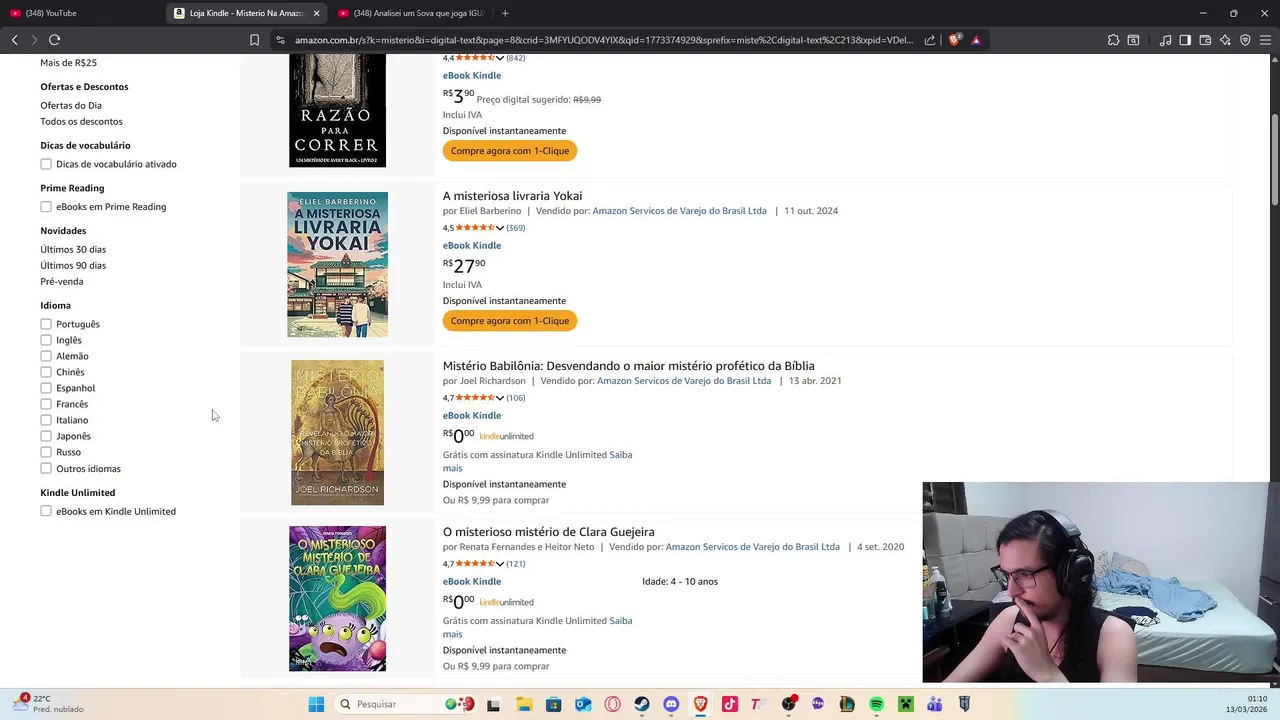Open the Clara Guejeira book cover thumbnail
Screen dimensions: 1280x720
(x=337, y=598)
